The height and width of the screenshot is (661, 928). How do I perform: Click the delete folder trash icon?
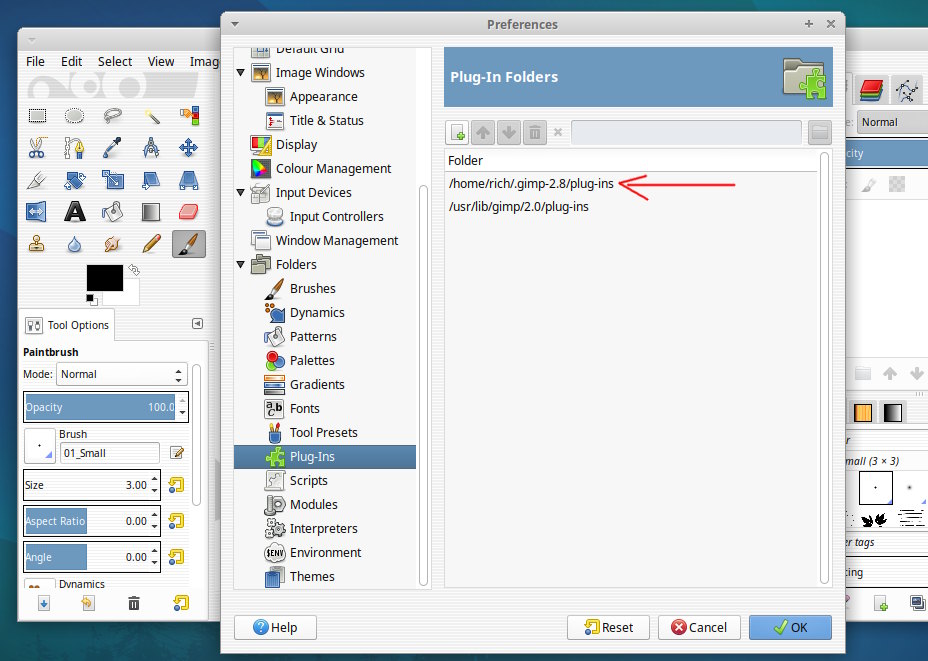[534, 133]
